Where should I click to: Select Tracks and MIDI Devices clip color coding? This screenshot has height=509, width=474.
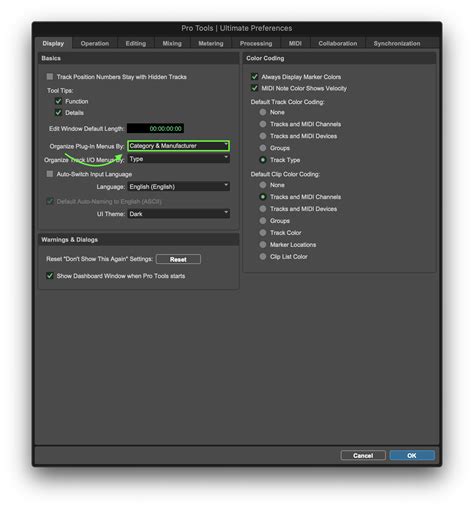263,209
